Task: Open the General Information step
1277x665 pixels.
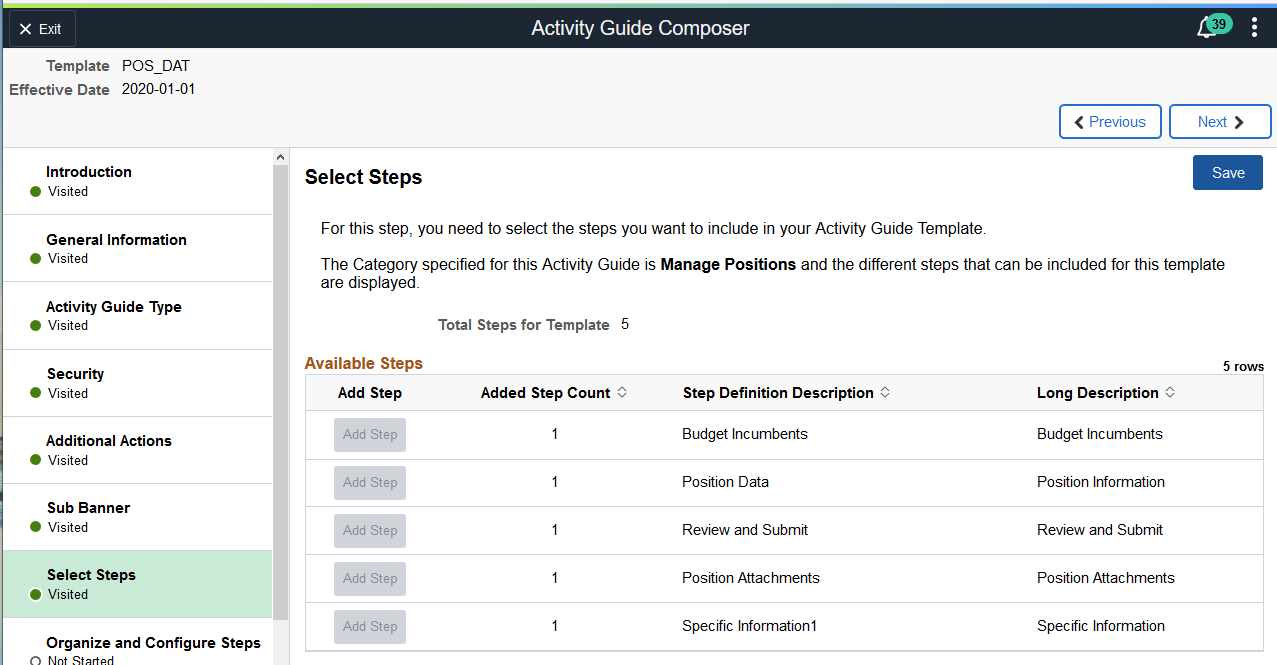Action: 137,248
